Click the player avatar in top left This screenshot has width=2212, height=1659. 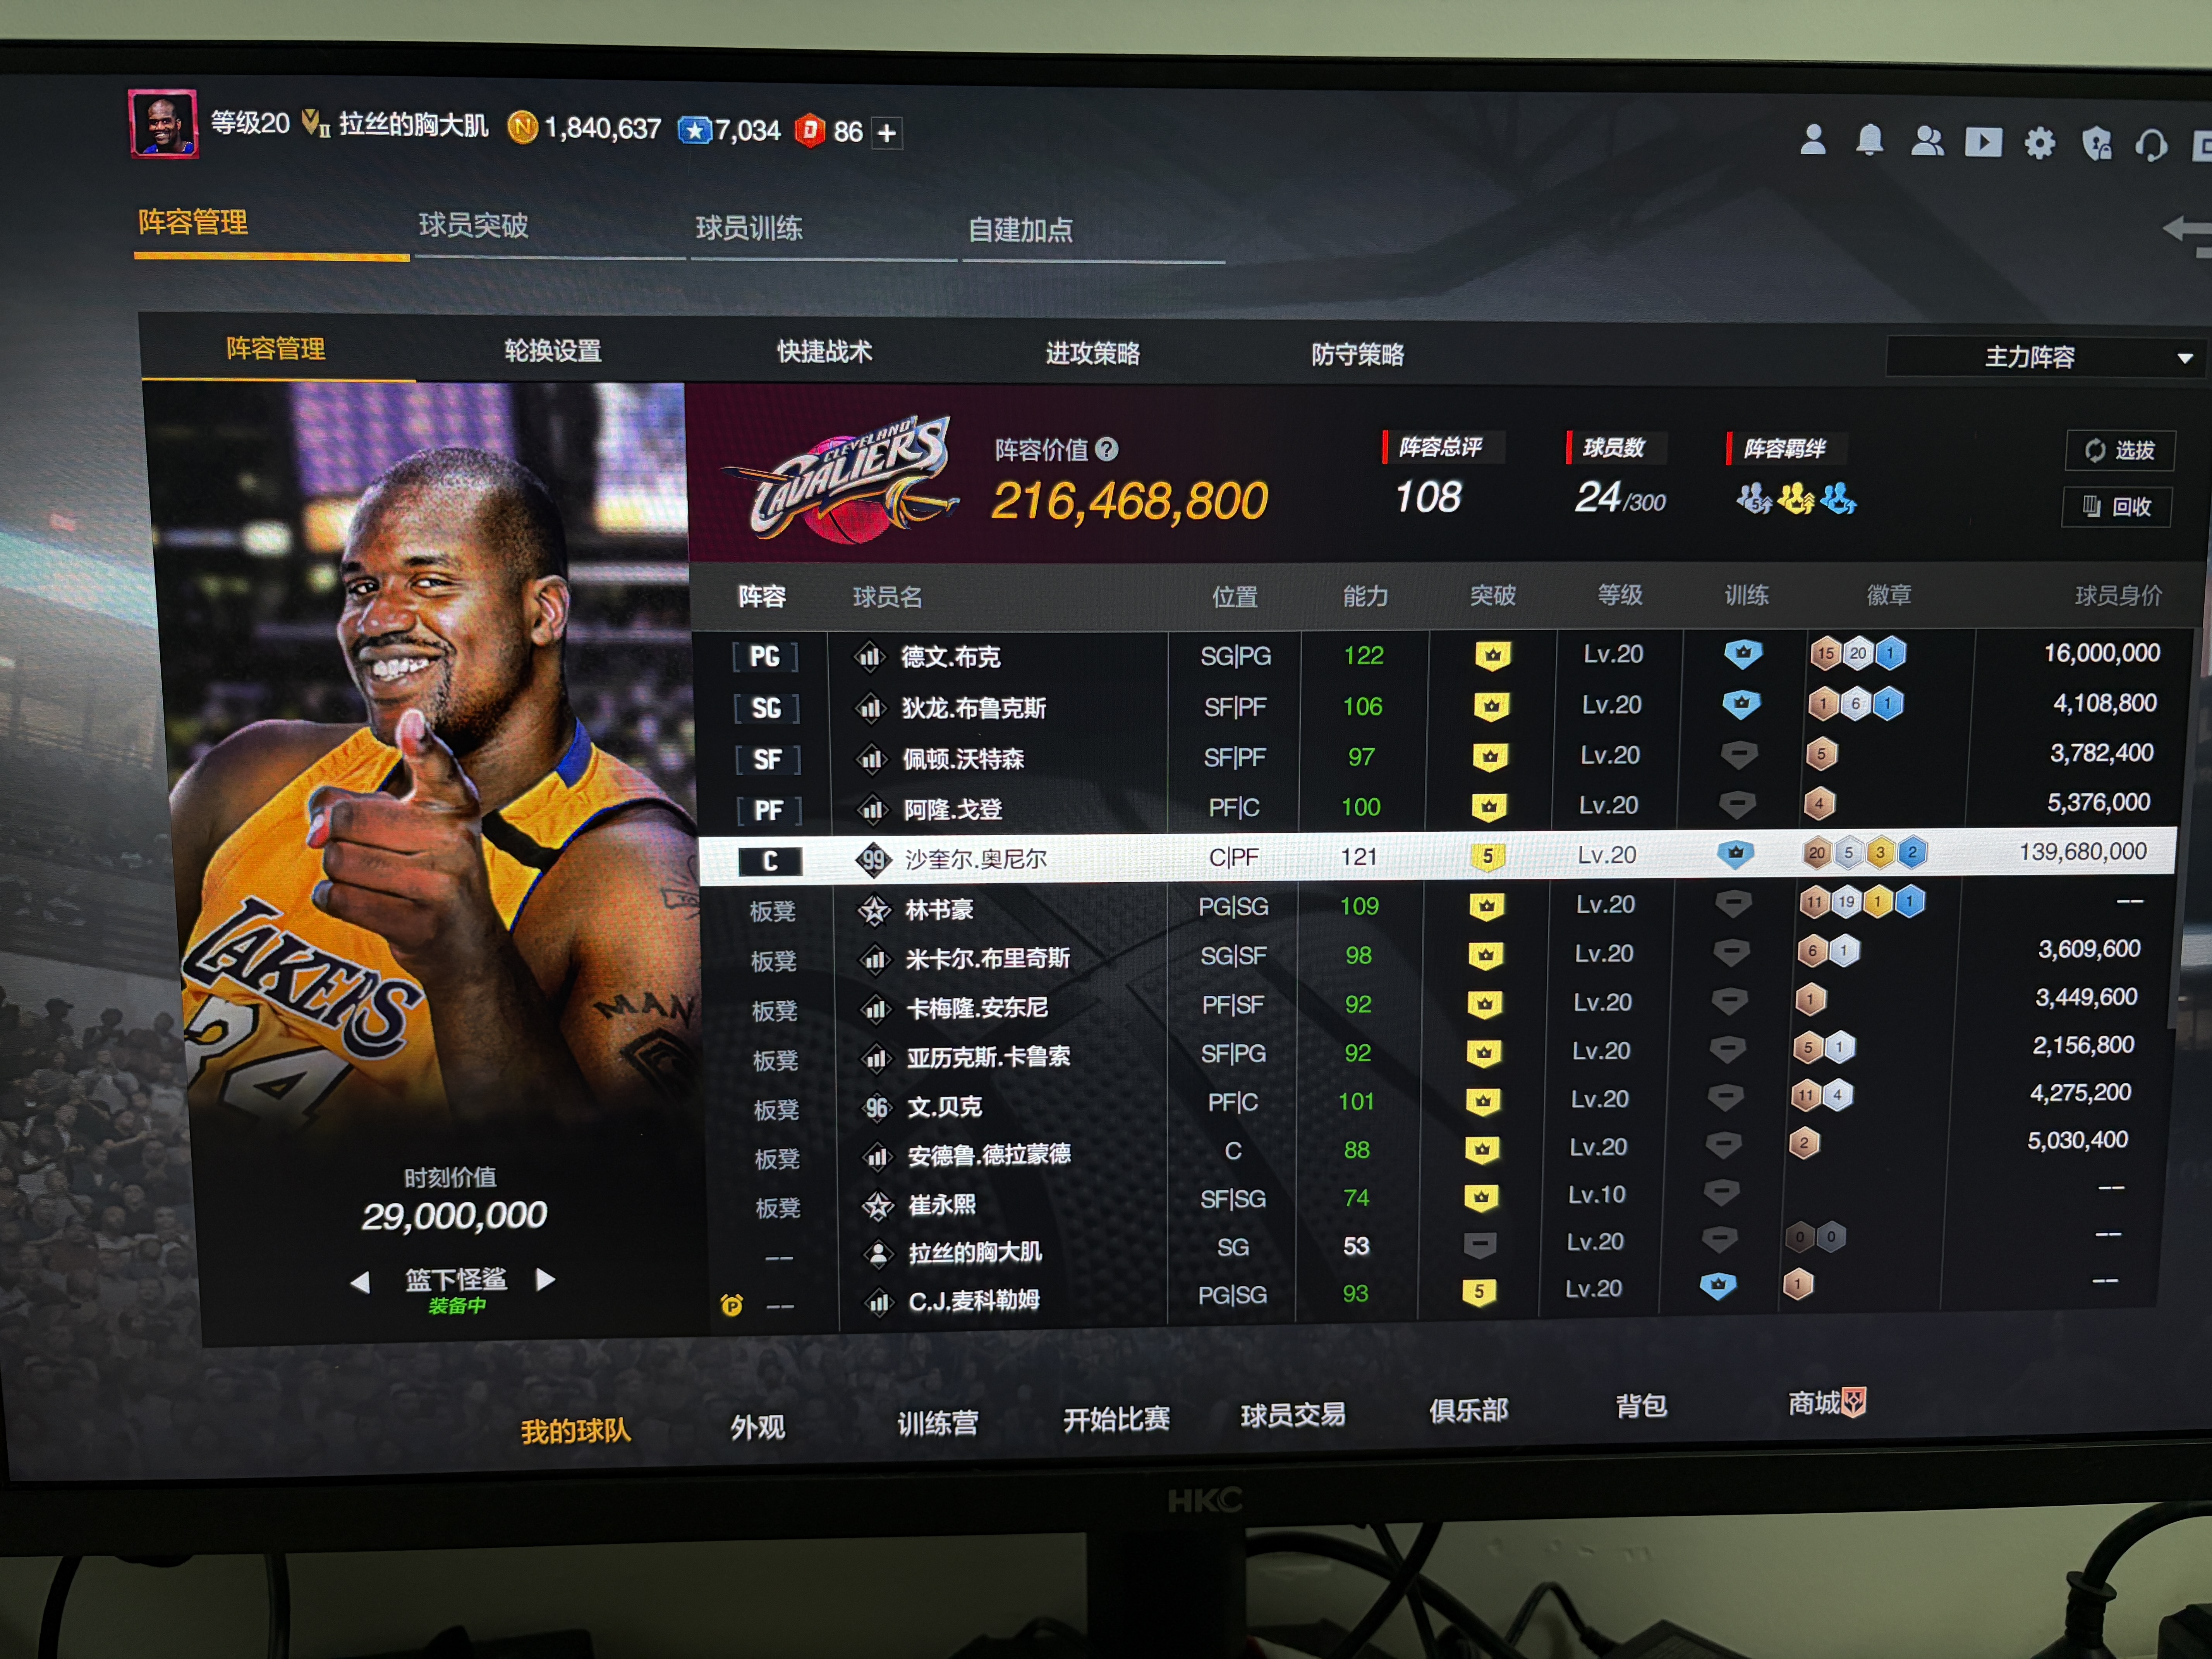point(163,124)
